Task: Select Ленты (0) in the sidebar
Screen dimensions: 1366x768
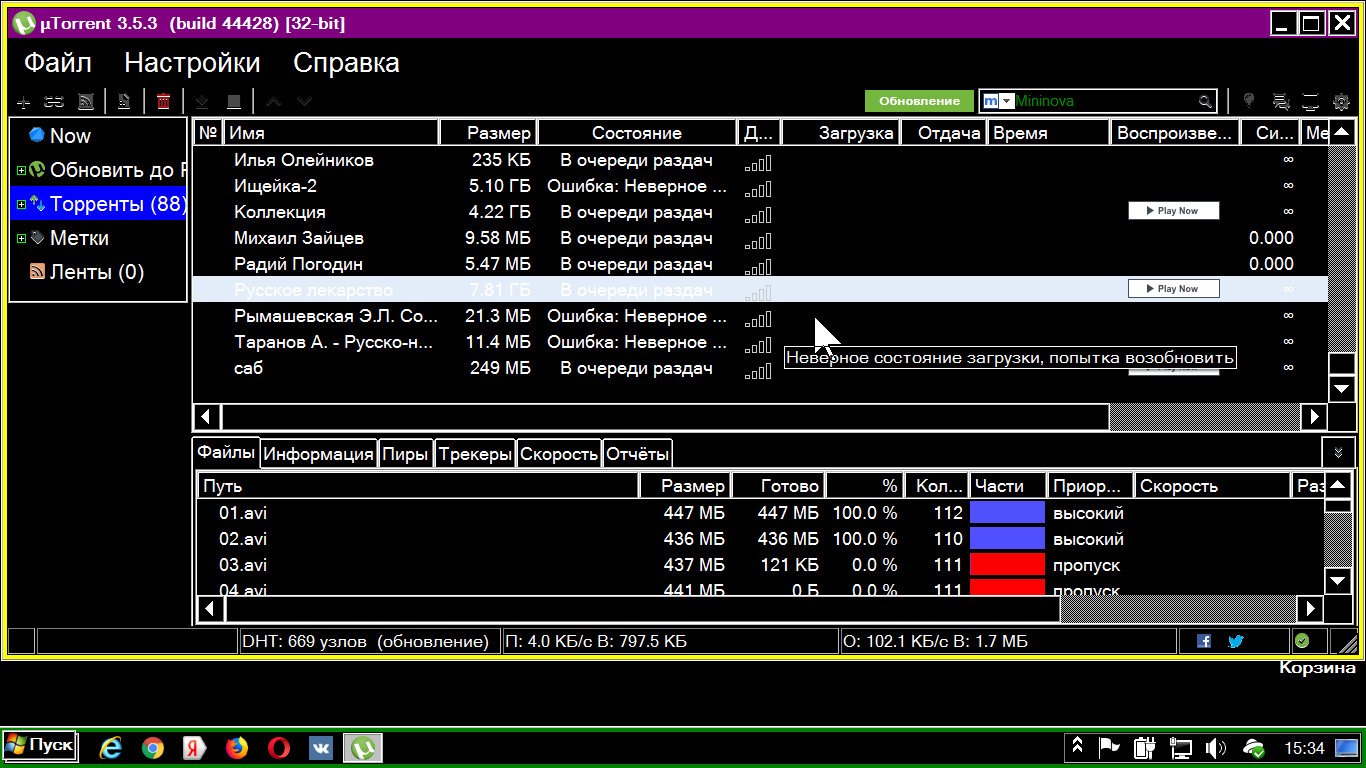Action: (97, 272)
